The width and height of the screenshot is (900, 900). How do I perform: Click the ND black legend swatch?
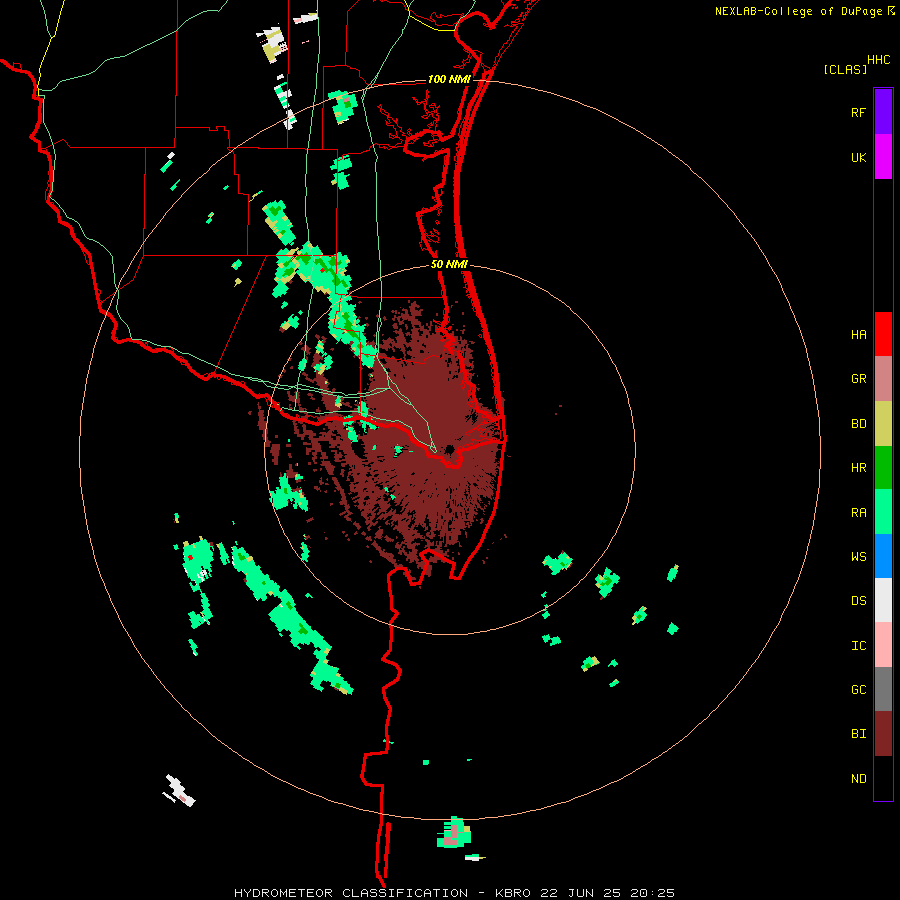[883, 778]
